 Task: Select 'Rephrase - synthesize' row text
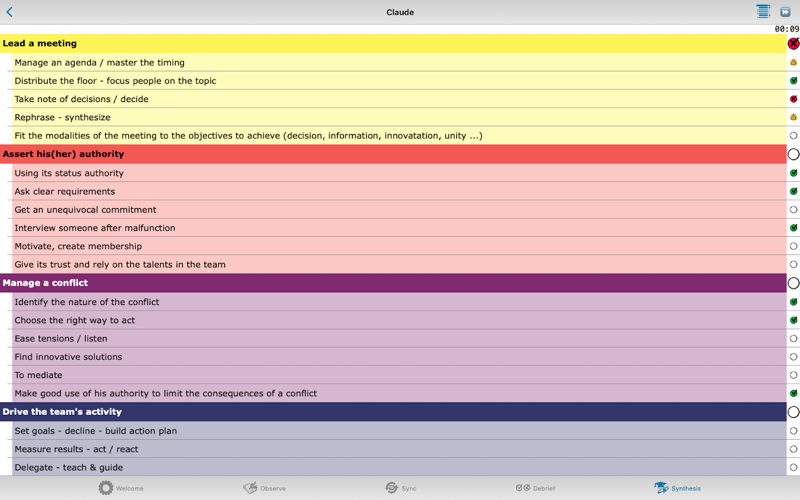point(62,117)
